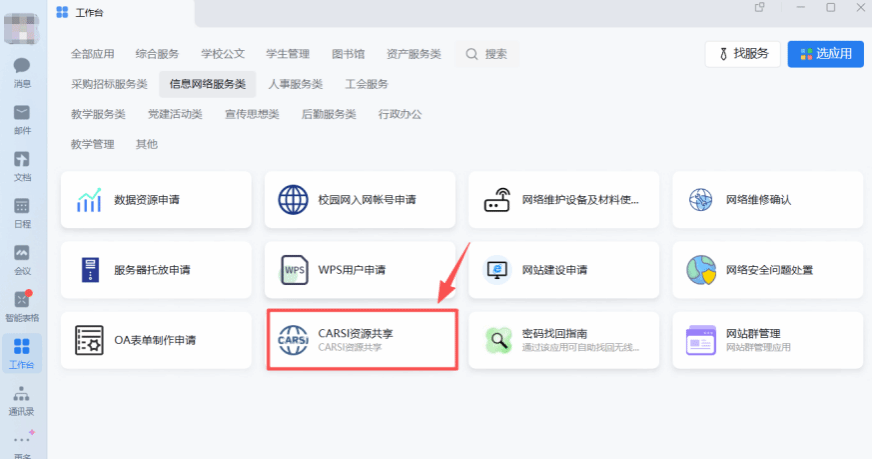The image size is (872, 459).
Task: Open 会议 (Meetings) in the sidebar
Action: point(22,258)
